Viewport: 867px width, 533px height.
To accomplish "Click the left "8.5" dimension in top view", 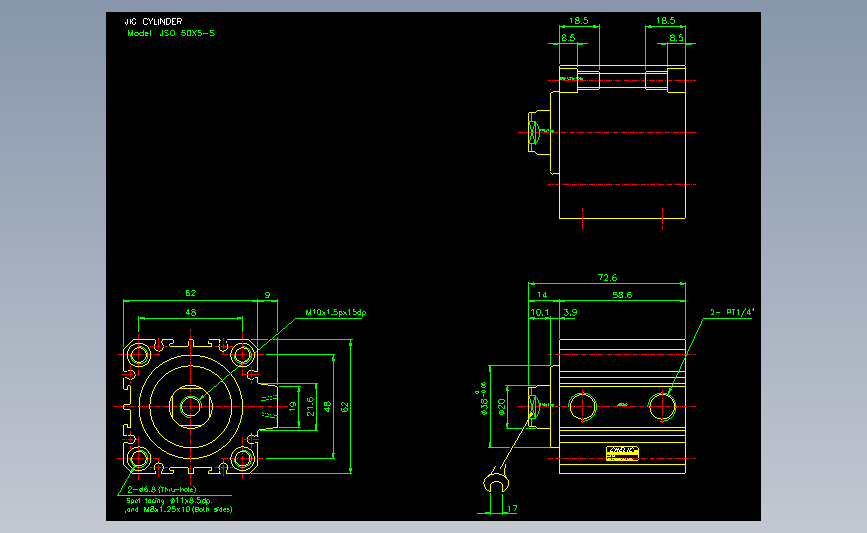I will (x=568, y=38).
